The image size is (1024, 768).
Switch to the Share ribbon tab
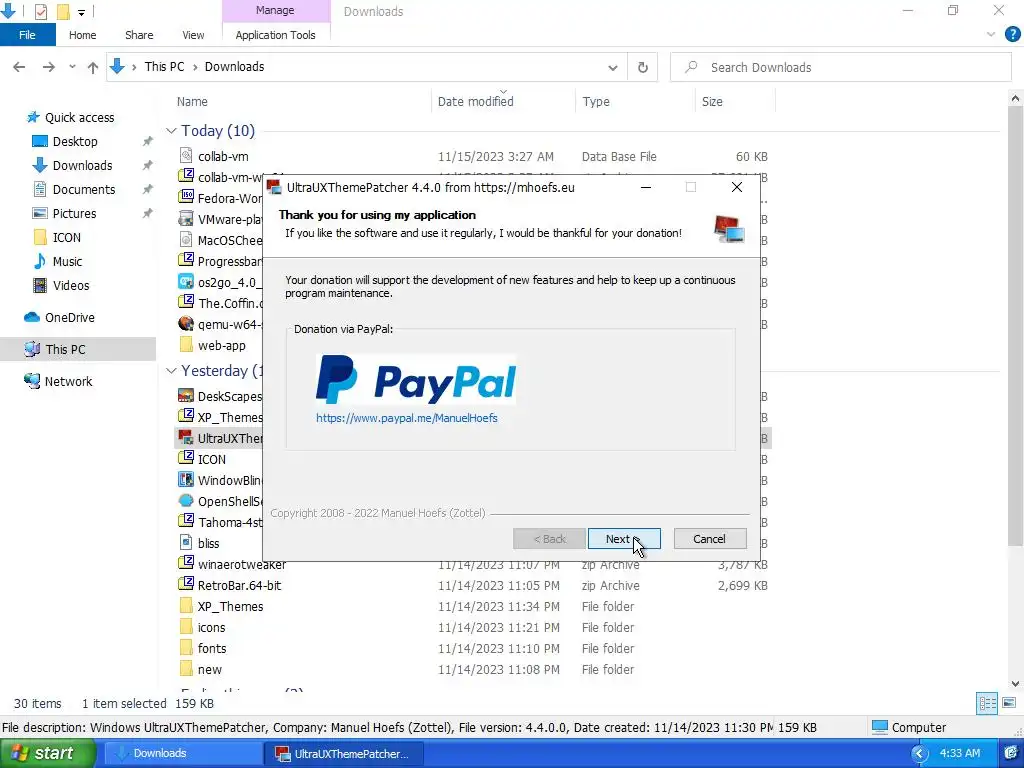tap(139, 35)
